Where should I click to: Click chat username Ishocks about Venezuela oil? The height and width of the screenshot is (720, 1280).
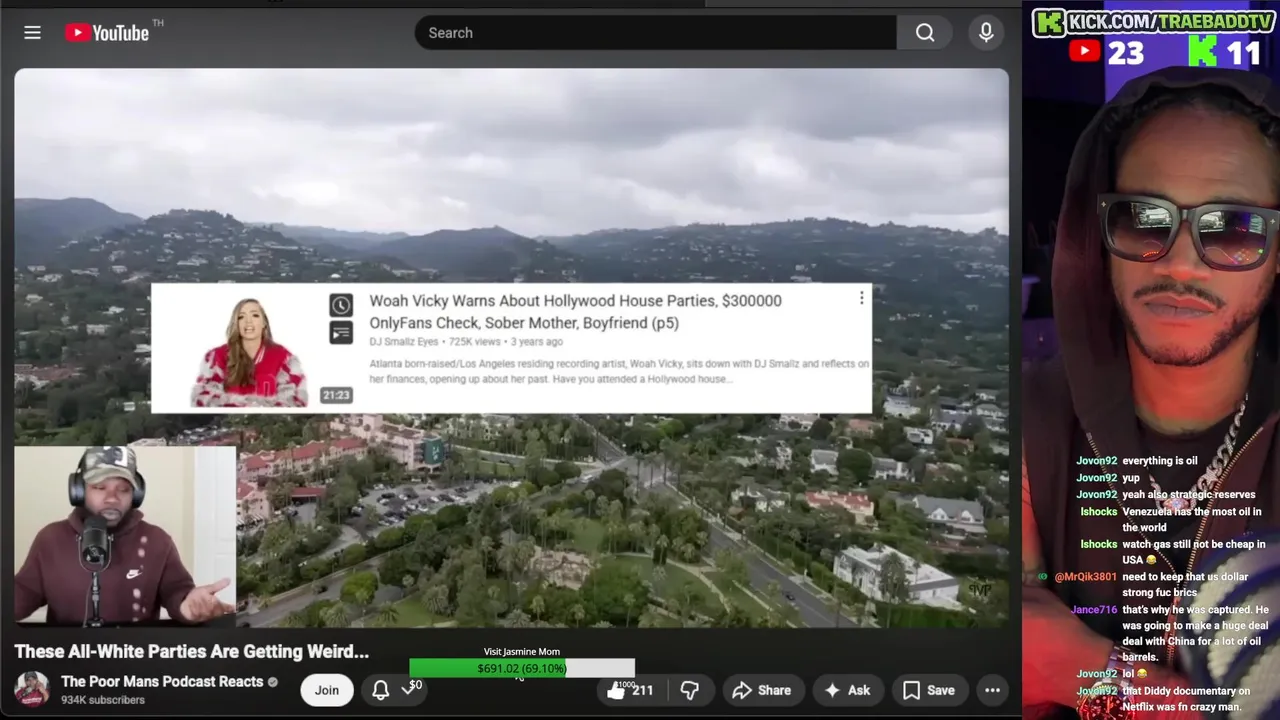1098,512
